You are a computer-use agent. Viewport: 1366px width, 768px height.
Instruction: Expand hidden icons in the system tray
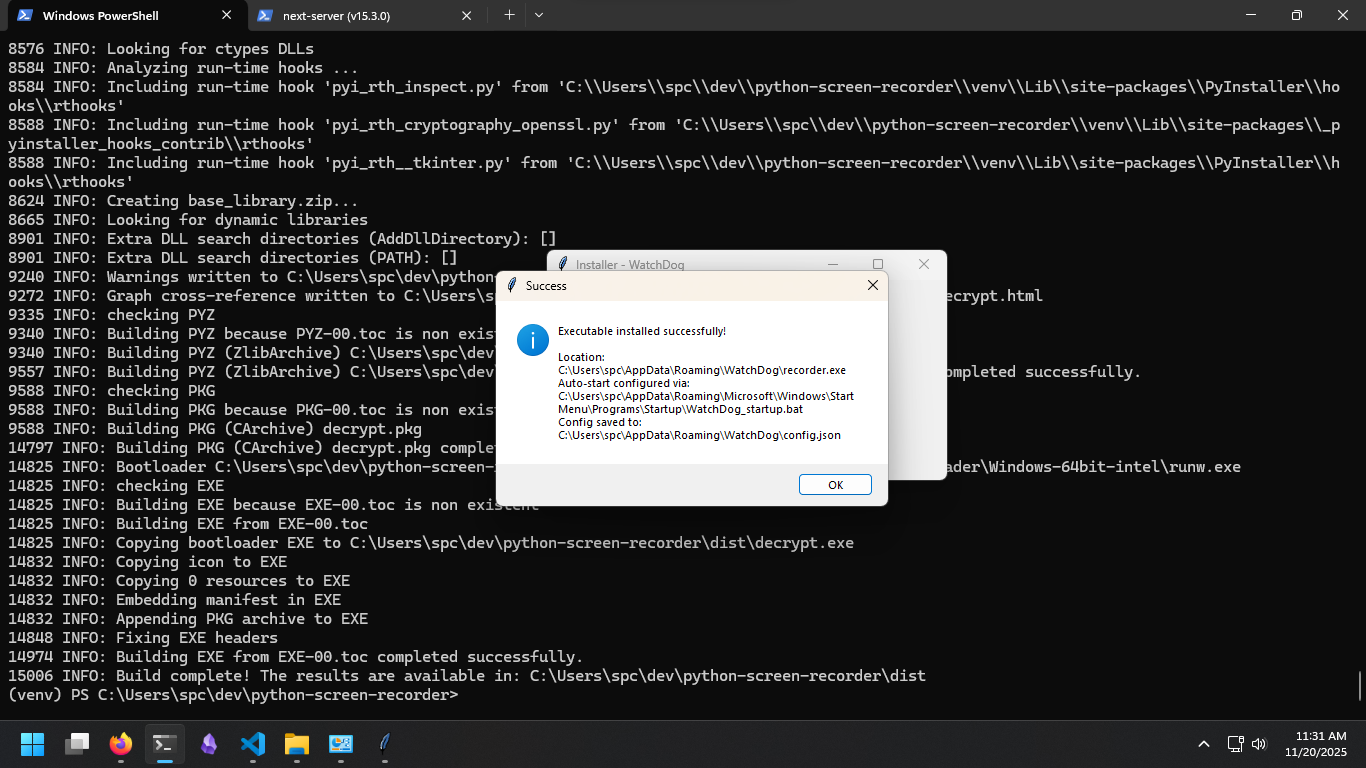tap(1204, 744)
